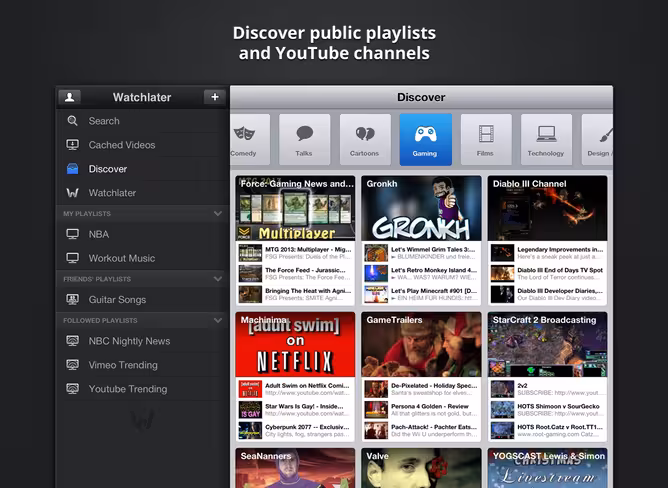Choose the Cartoons category icon
This screenshot has width=668, height=488.
tap(365, 139)
